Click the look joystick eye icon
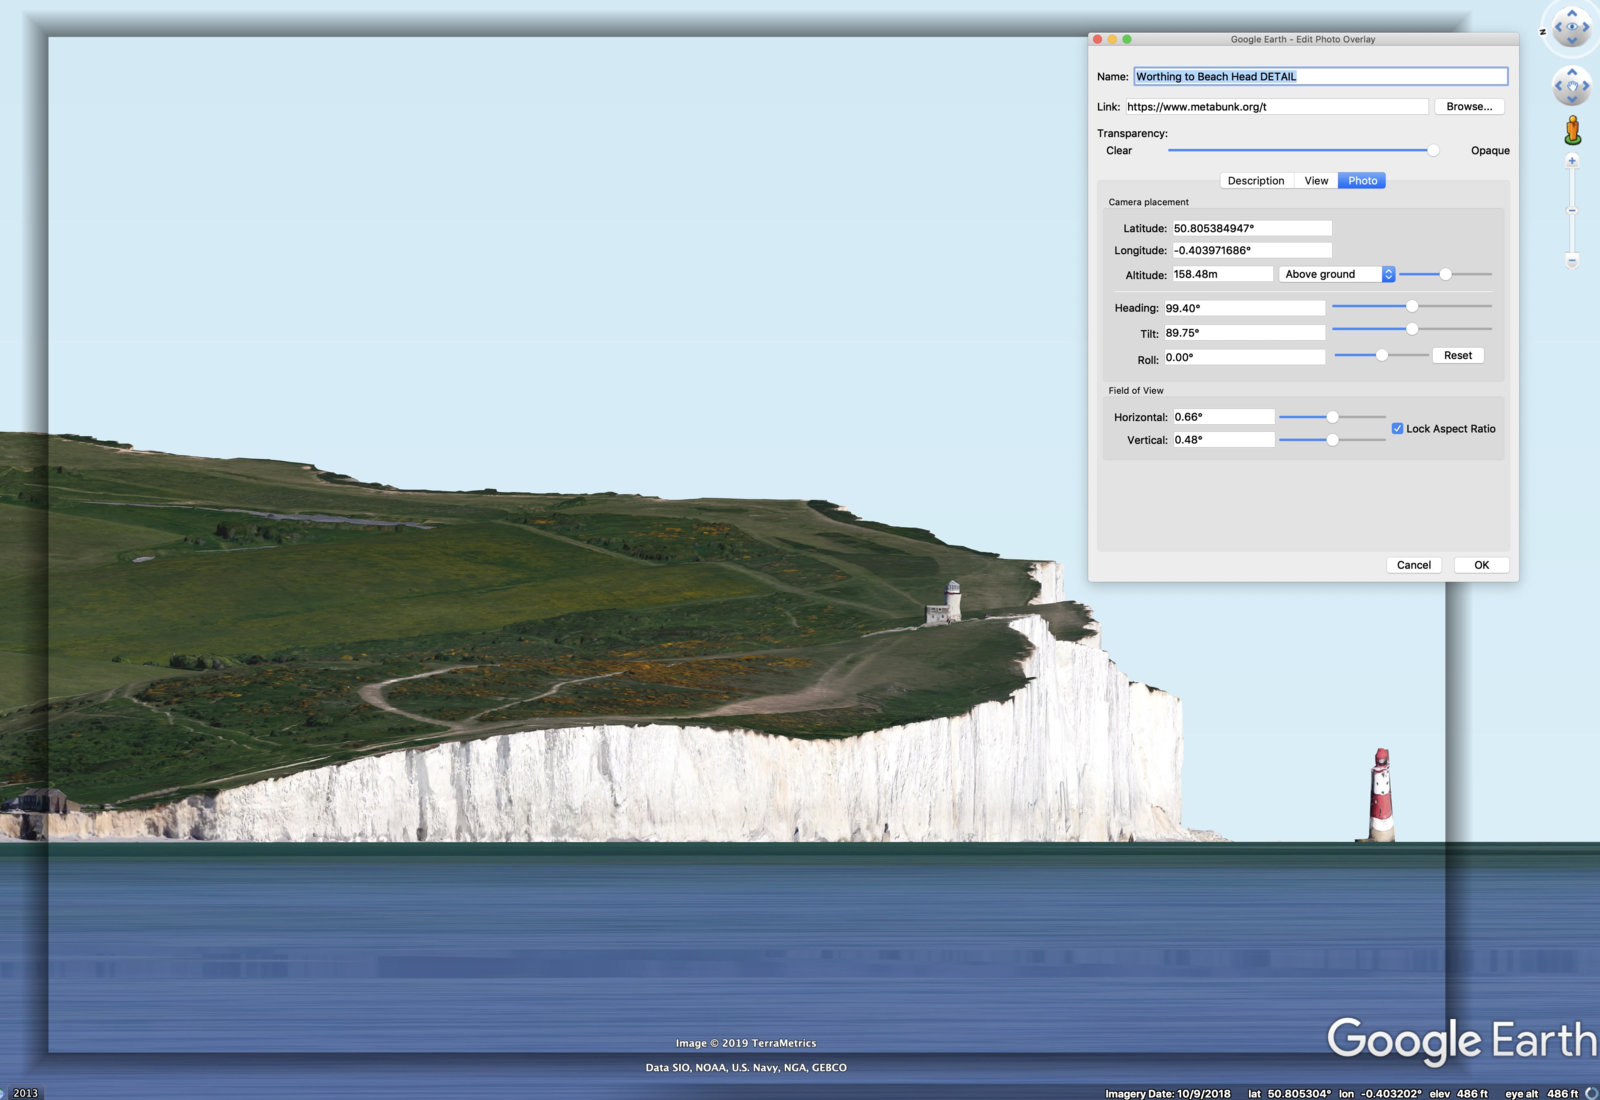Image resolution: width=1600 pixels, height=1100 pixels. (1571, 27)
